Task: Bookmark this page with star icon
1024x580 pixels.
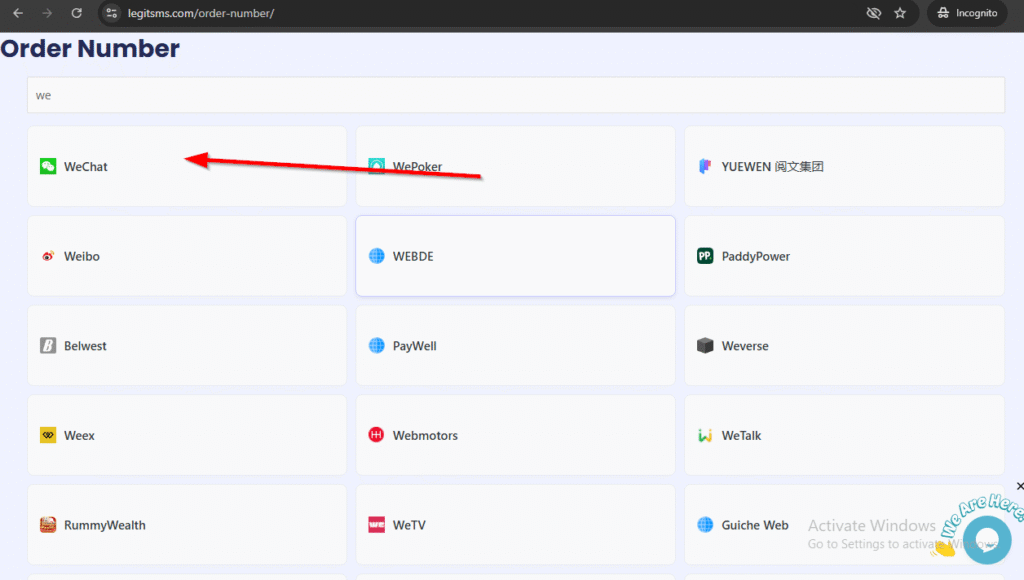Action: click(900, 13)
